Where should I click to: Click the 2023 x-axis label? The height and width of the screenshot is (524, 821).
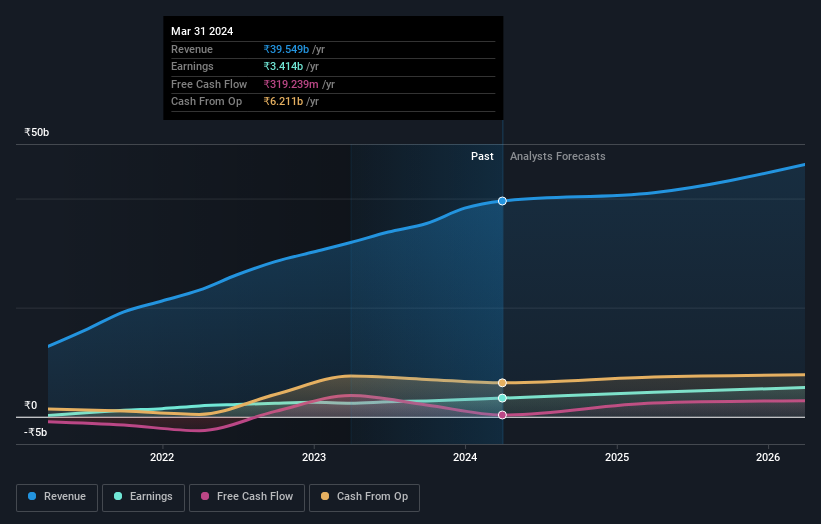click(x=314, y=457)
